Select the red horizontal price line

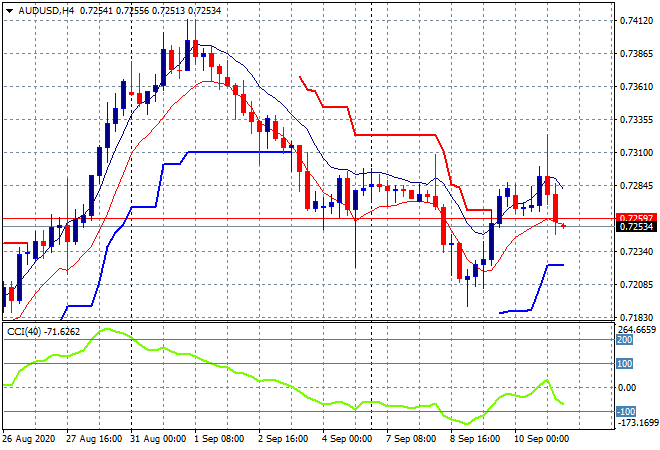pyautogui.click(x=300, y=218)
